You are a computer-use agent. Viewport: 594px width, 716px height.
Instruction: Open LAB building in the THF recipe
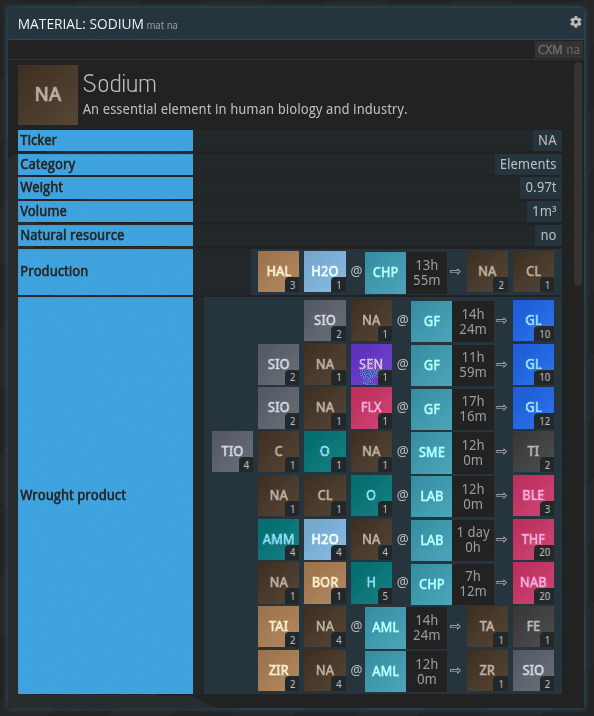coord(431,540)
